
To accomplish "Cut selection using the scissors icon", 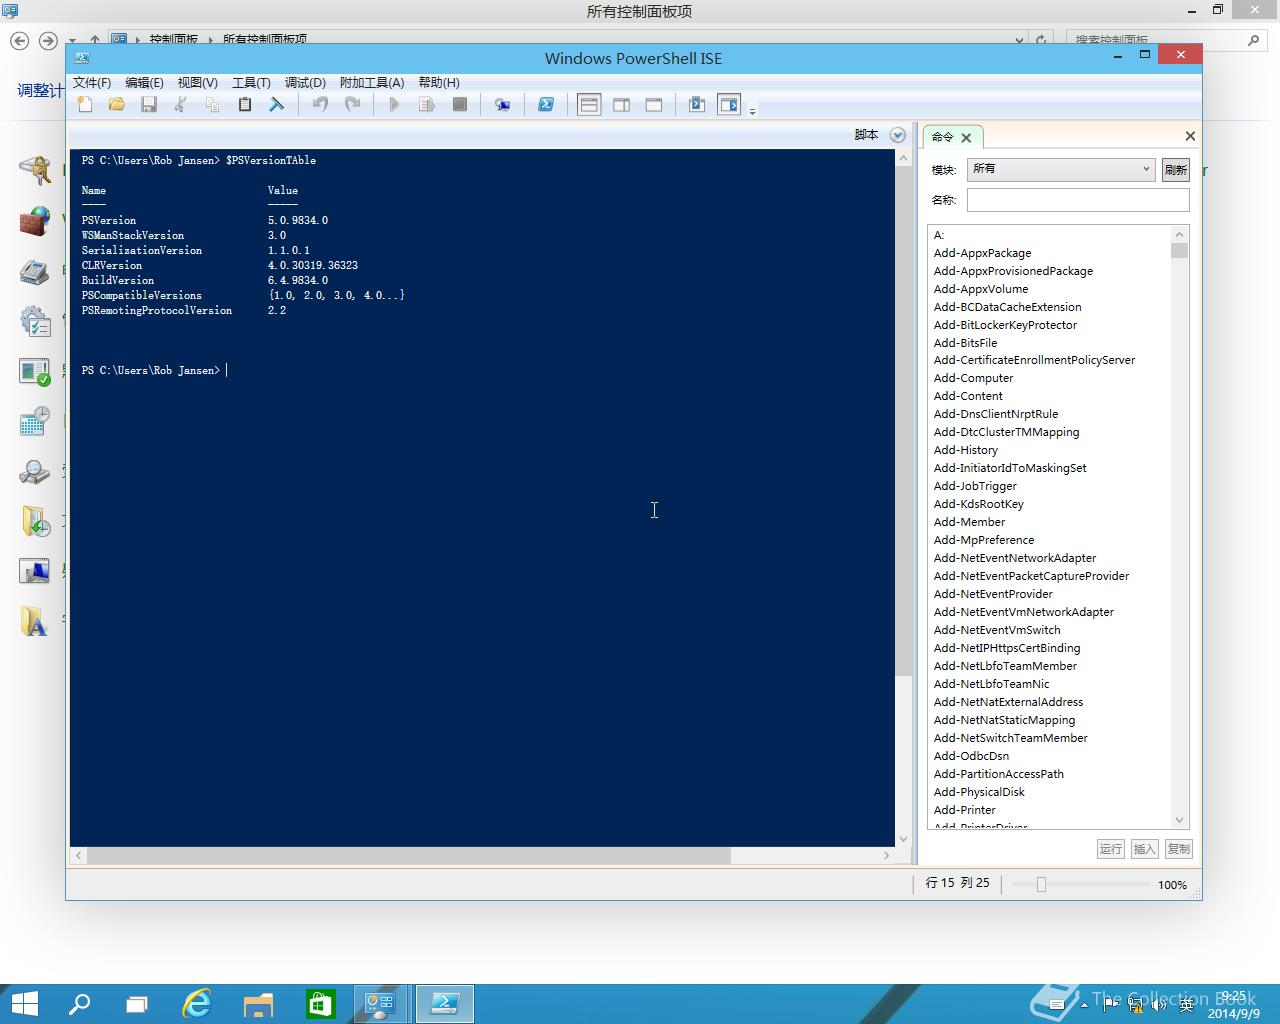I will (x=181, y=104).
